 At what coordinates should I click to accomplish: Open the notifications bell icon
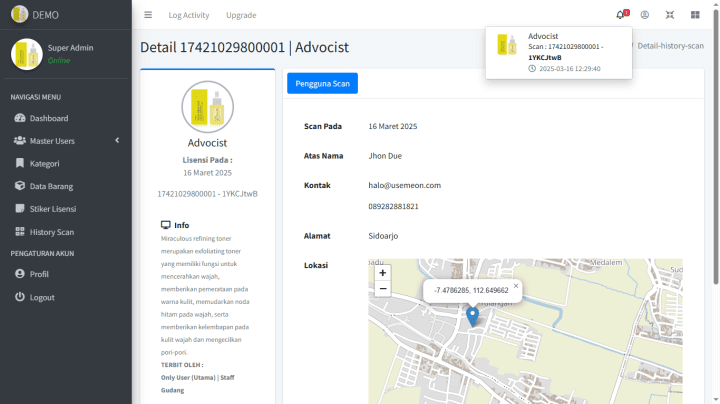pyautogui.click(x=620, y=15)
